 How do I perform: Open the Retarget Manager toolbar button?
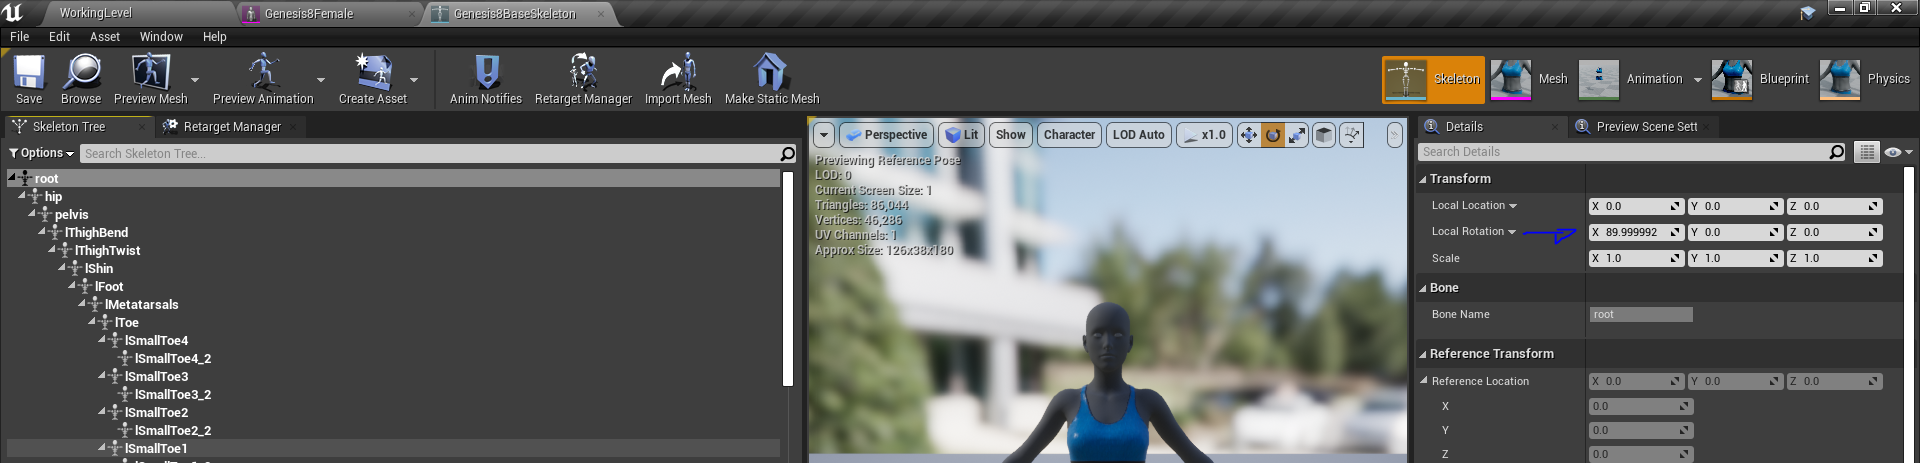pyautogui.click(x=583, y=79)
